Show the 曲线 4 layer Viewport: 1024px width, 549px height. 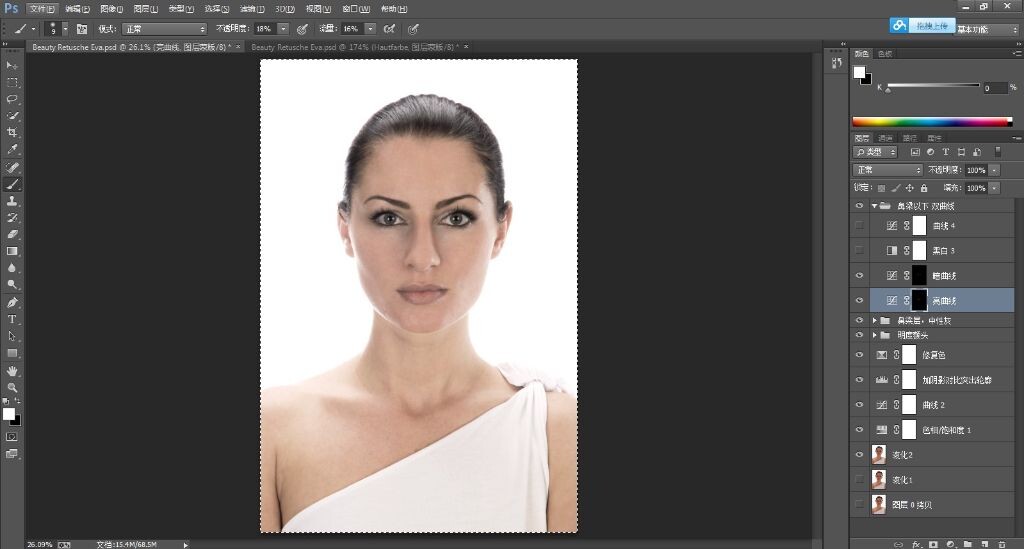pos(859,226)
